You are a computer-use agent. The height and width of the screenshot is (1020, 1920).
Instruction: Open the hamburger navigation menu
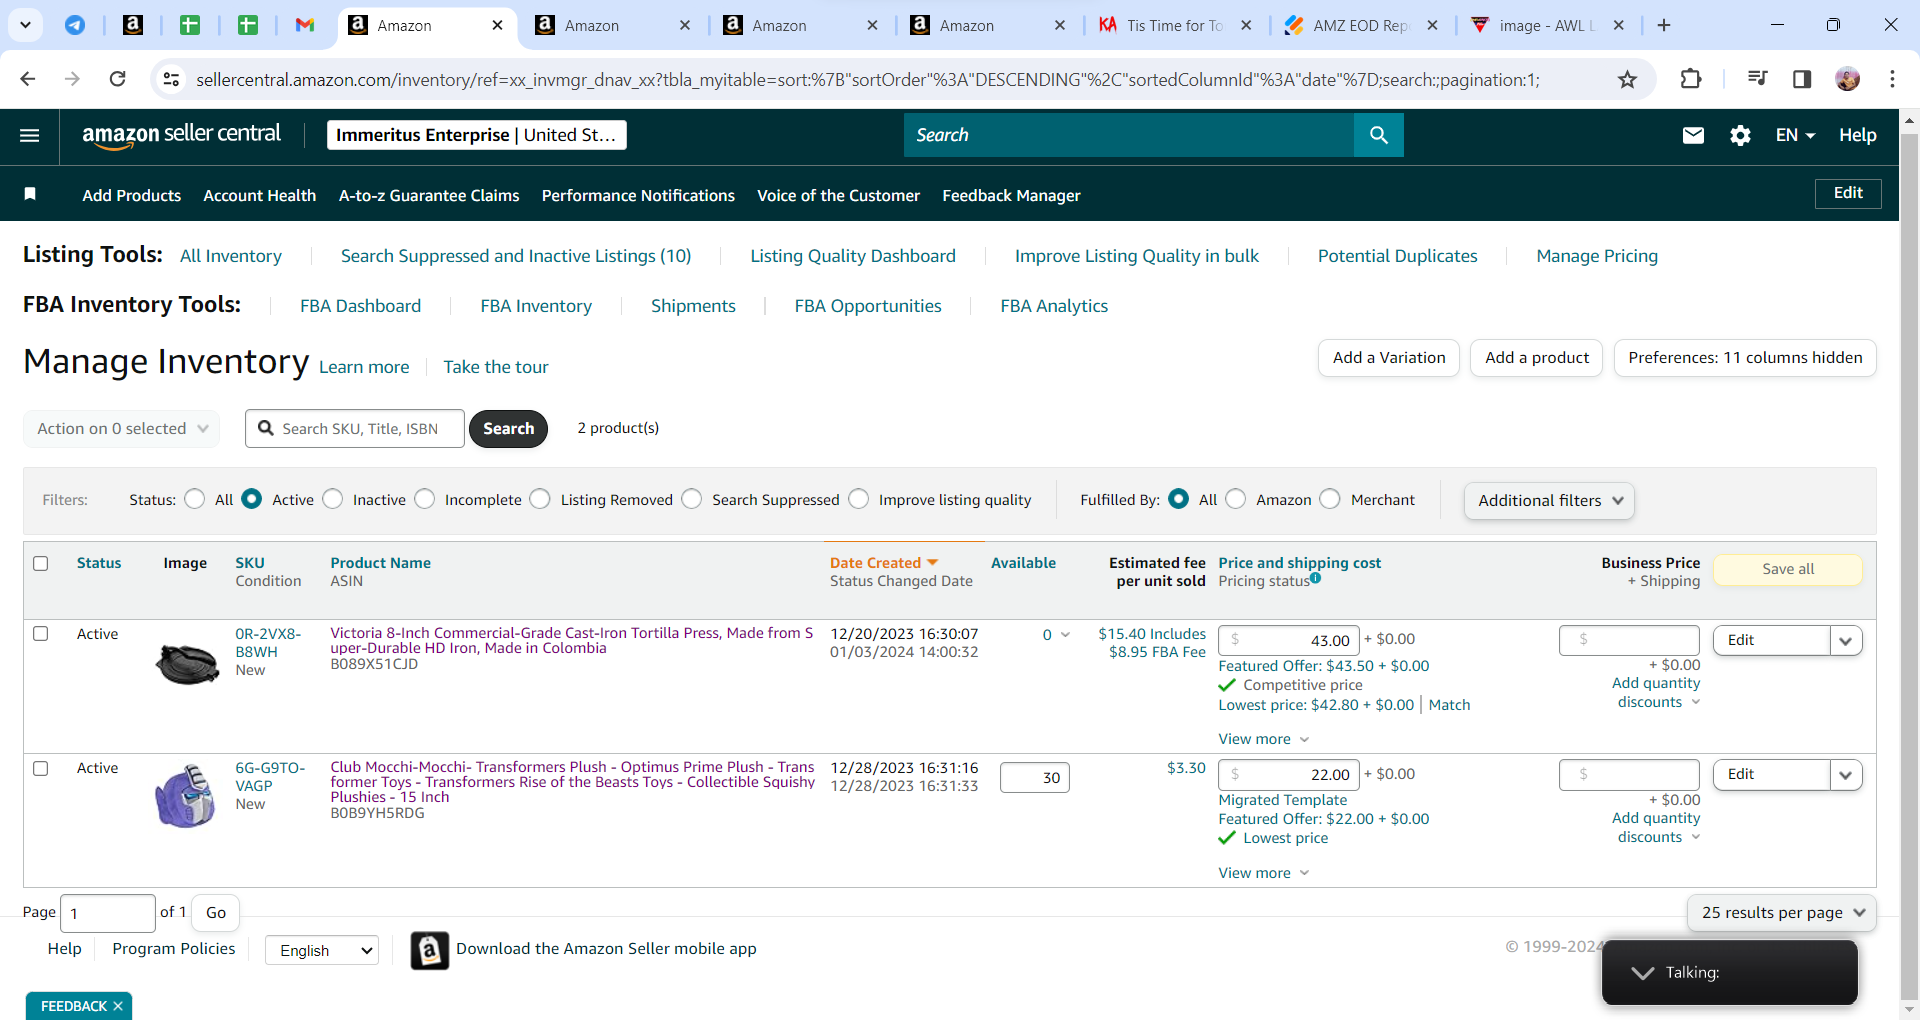[30, 135]
